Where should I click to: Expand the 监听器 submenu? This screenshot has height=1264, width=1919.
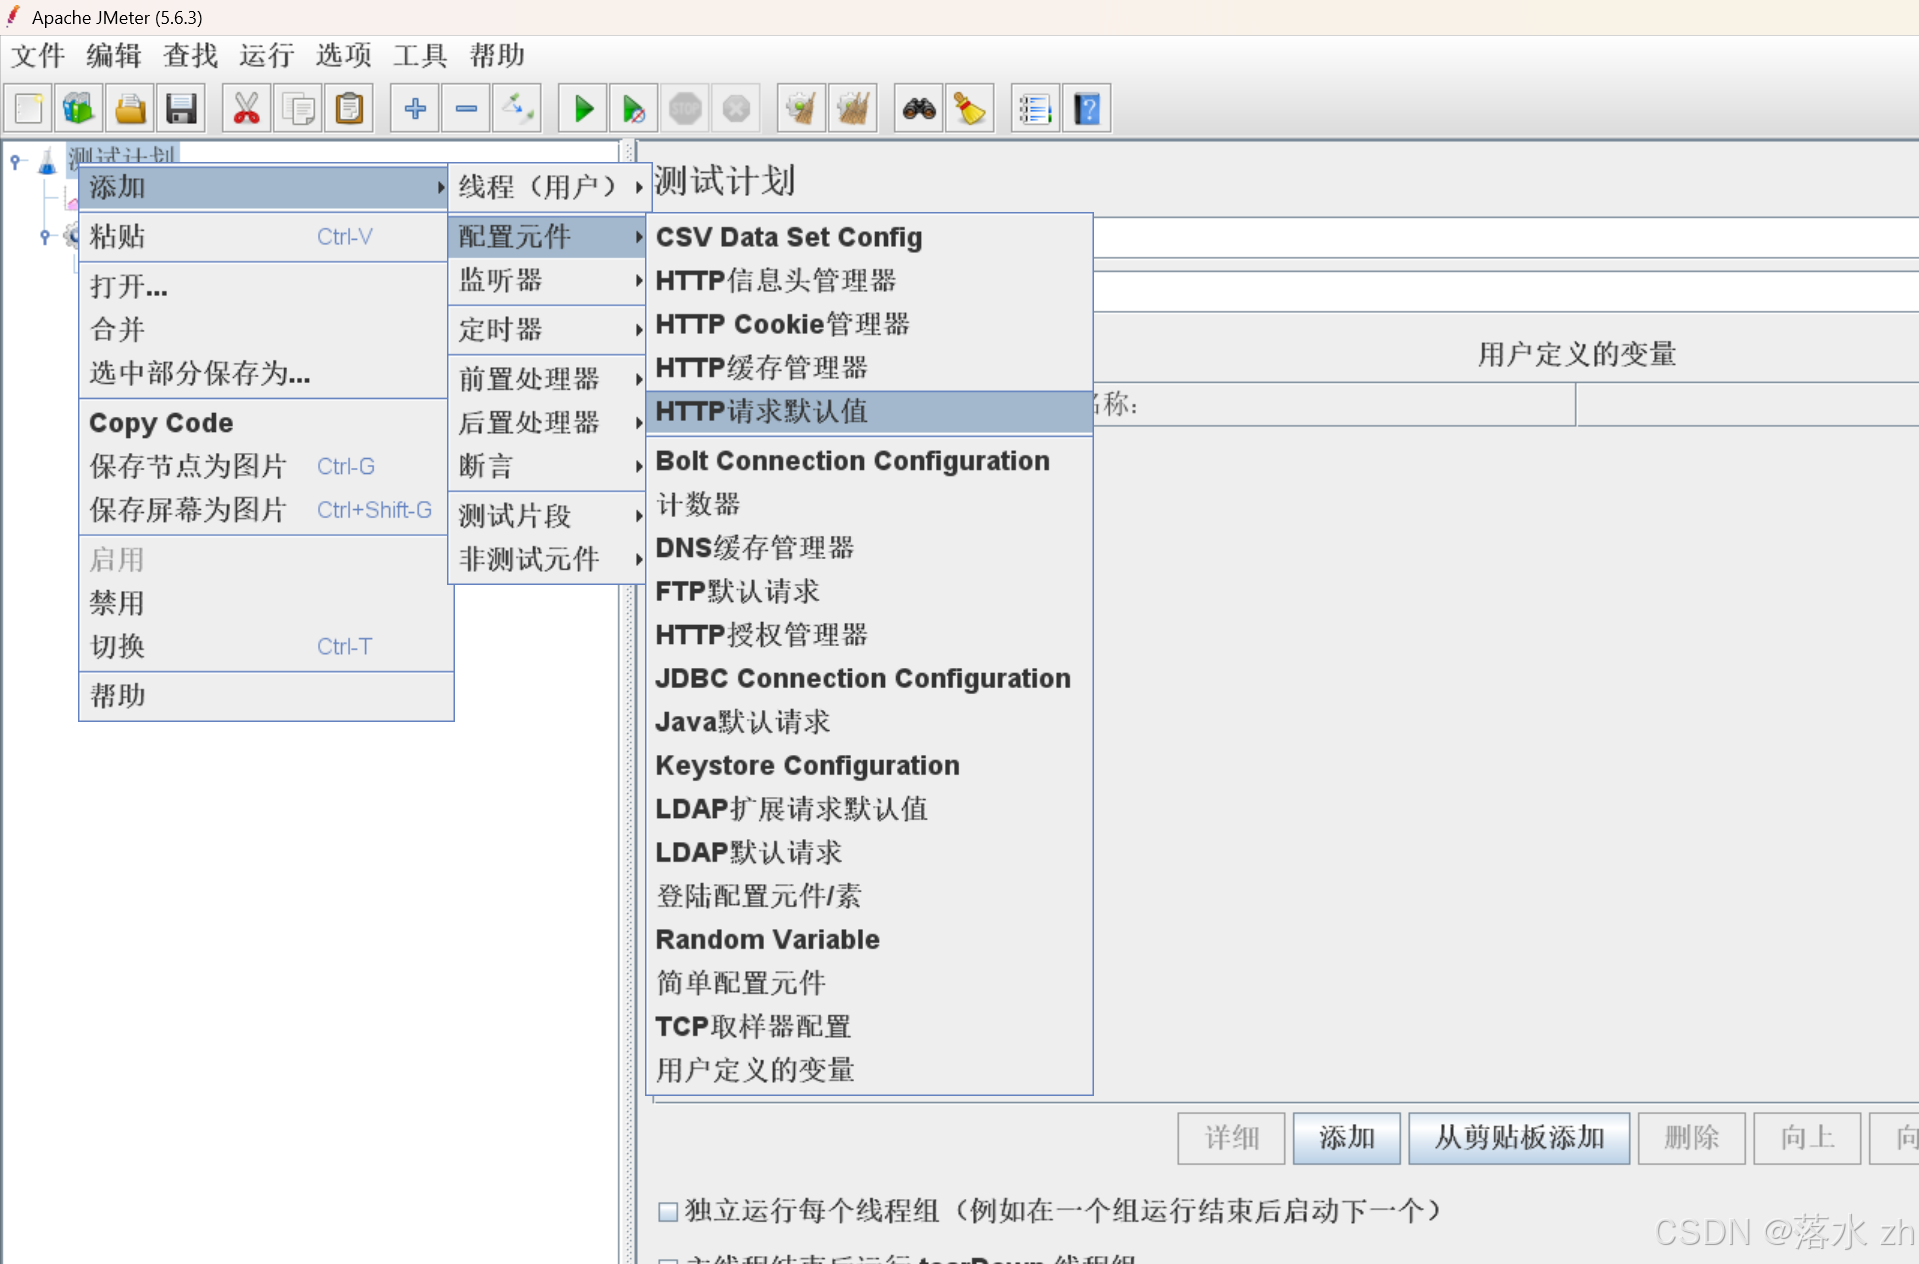pos(549,280)
